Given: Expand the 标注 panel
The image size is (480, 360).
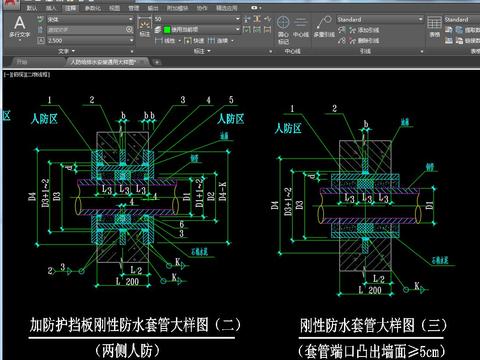Looking at the screenshot, I should (x=202, y=51).
